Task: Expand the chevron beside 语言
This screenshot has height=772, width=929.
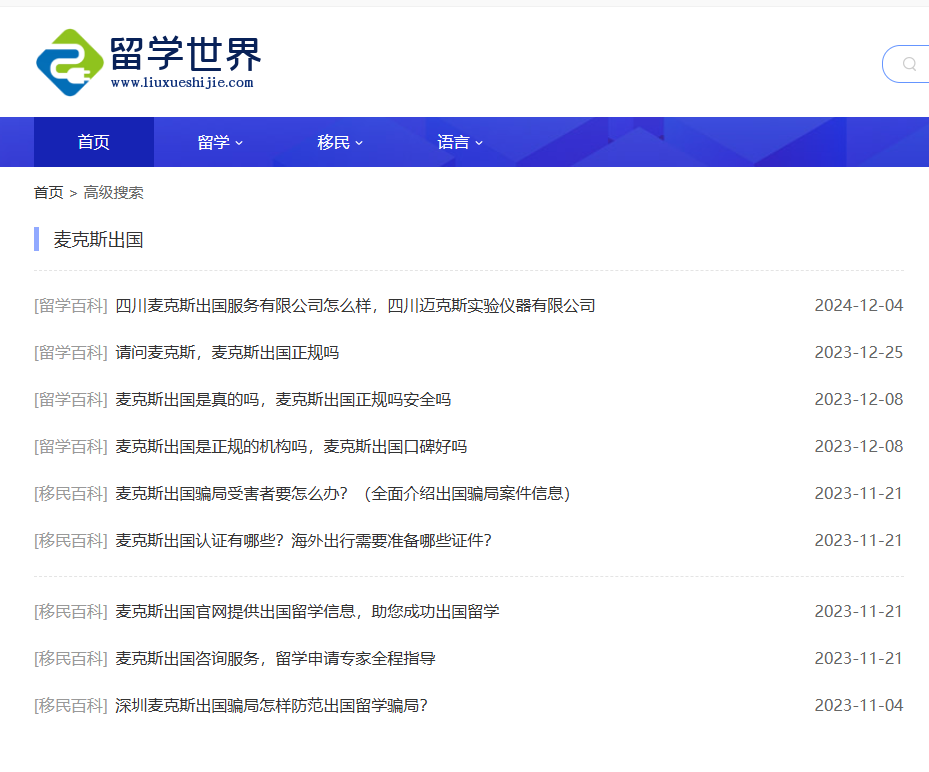Action: click(x=479, y=143)
